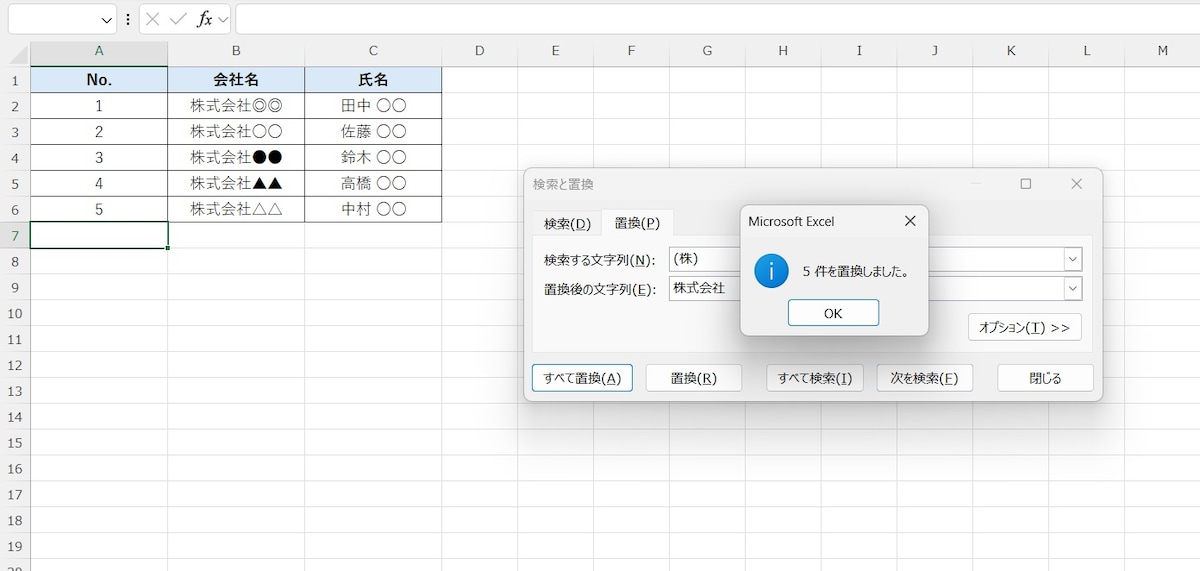Screen dimensions: 1200x571
Task: Open the Name Box dropdown
Action: coord(107,19)
